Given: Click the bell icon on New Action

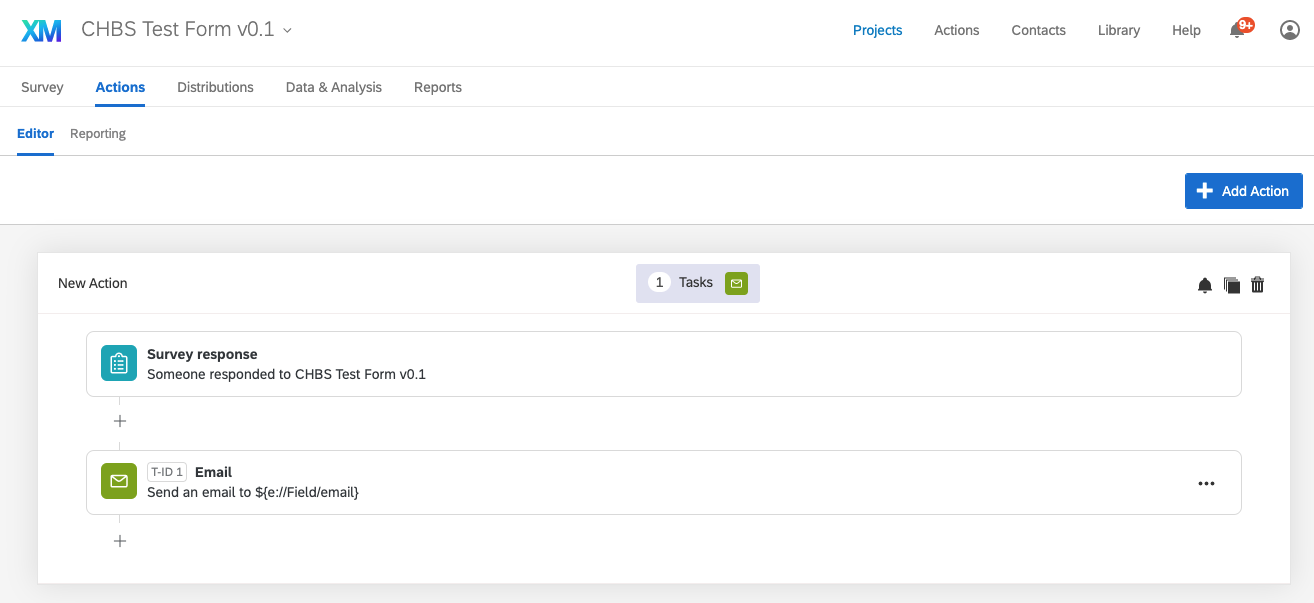Looking at the screenshot, I should pos(1205,285).
